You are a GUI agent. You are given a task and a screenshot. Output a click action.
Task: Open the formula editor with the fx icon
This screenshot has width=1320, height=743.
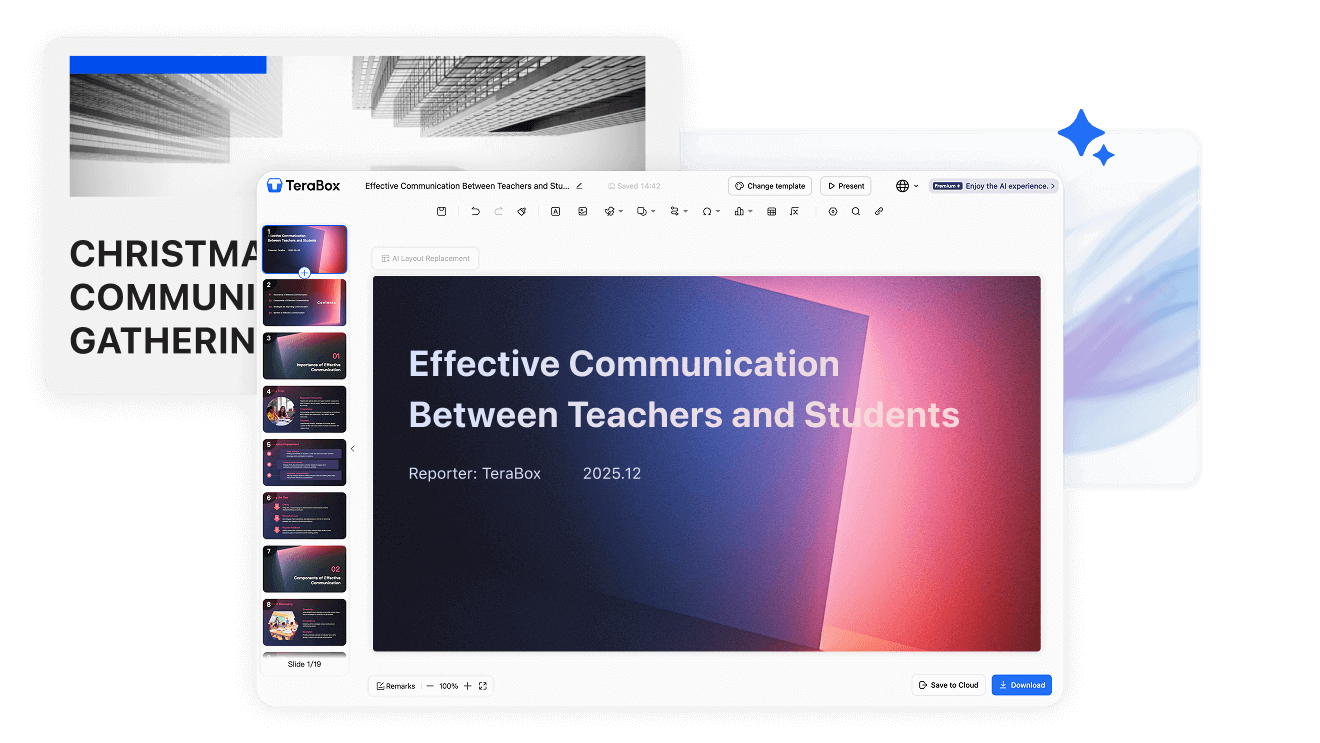pos(795,211)
